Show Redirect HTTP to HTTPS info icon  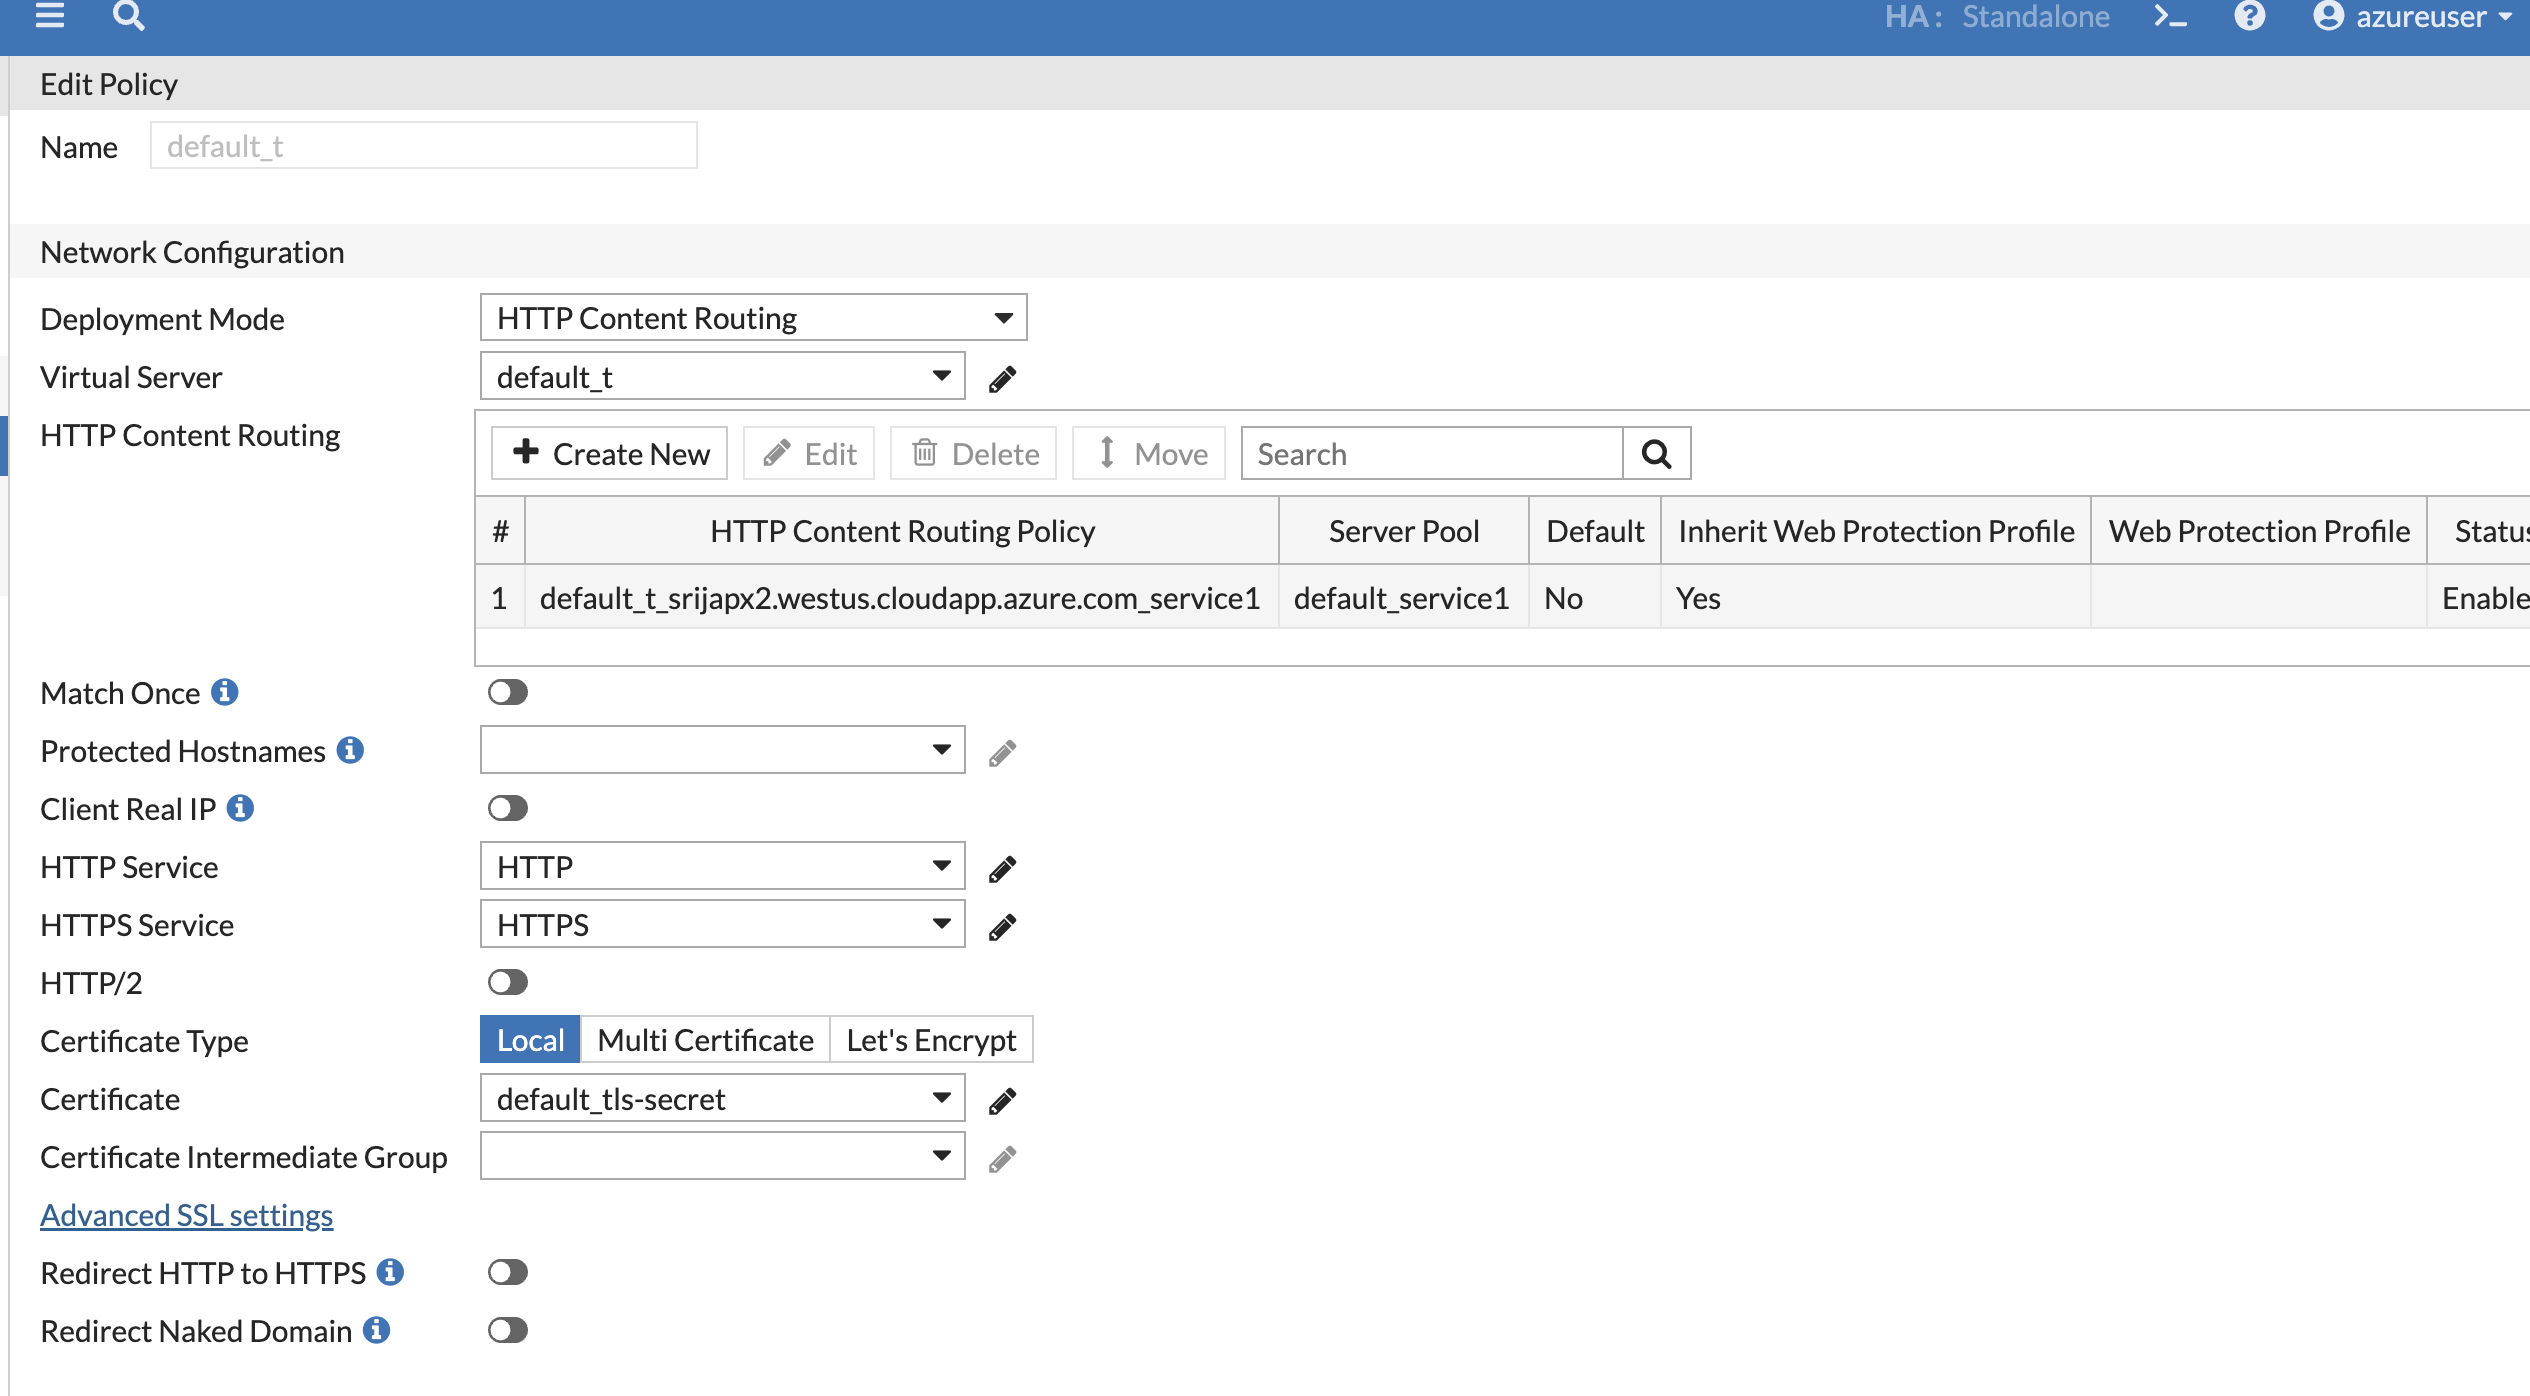tap(390, 1272)
